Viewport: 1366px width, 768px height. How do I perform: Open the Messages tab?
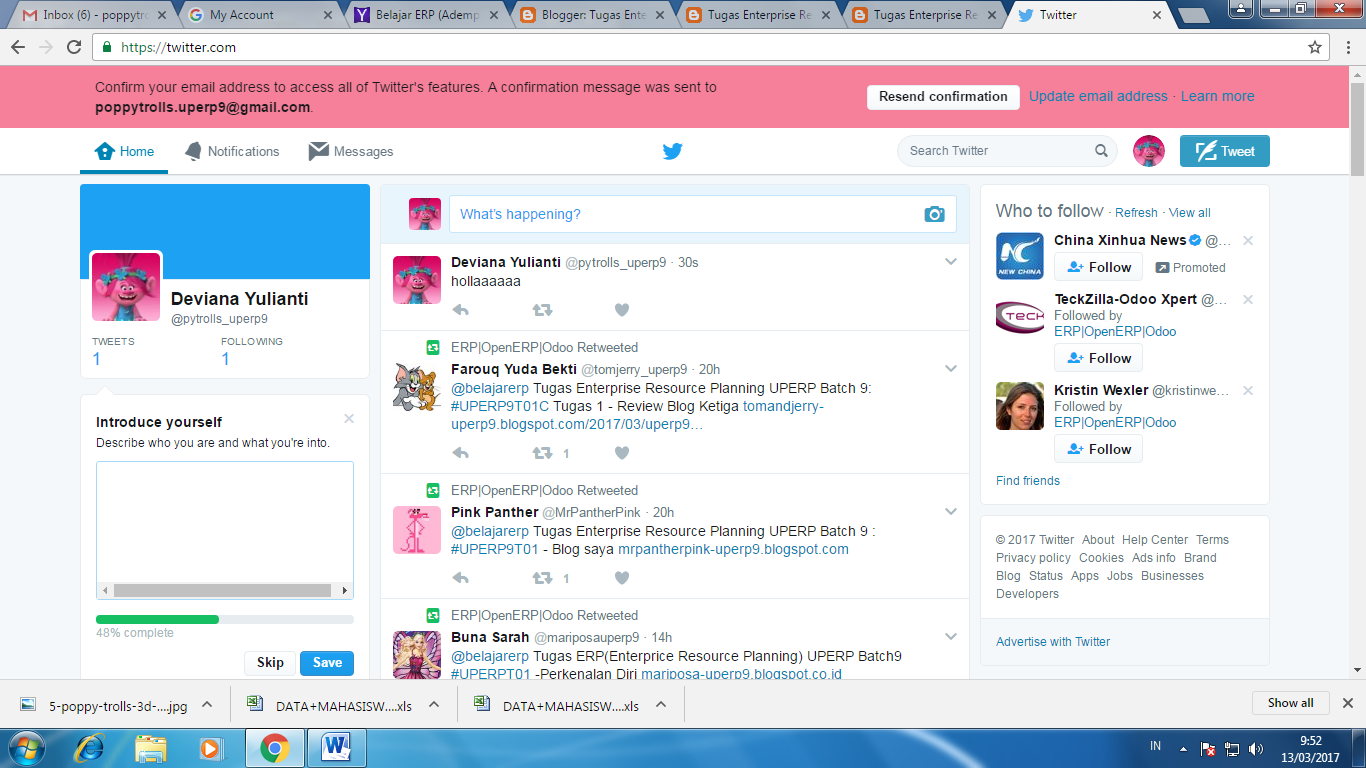[x=351, y=152]
